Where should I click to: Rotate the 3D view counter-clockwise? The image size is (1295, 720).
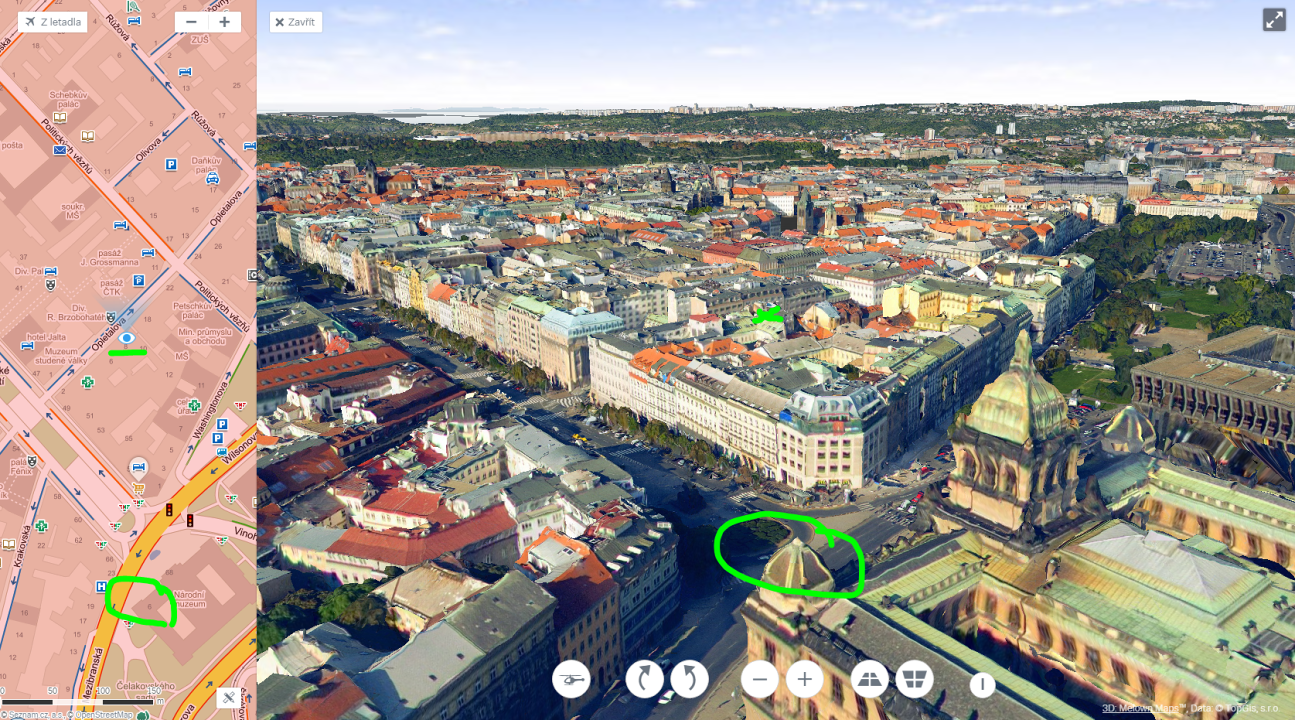pos(689,680)
